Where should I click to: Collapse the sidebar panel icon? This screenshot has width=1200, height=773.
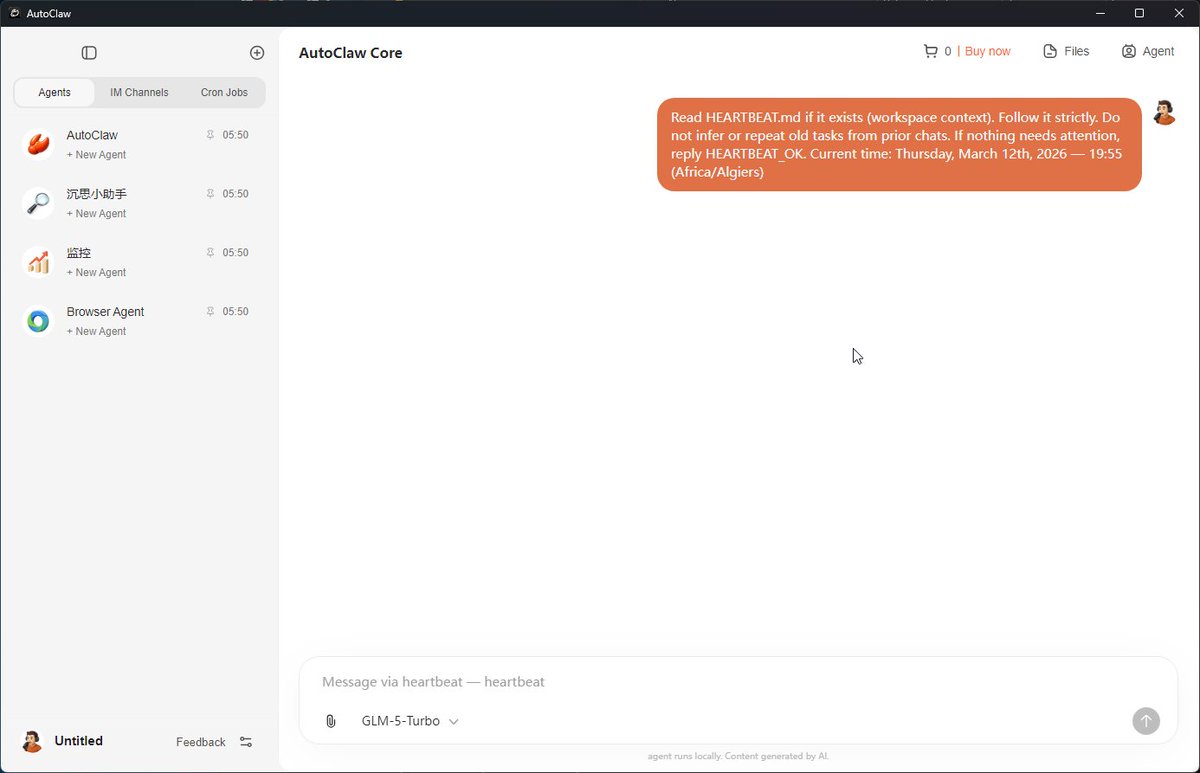(89, 53)
